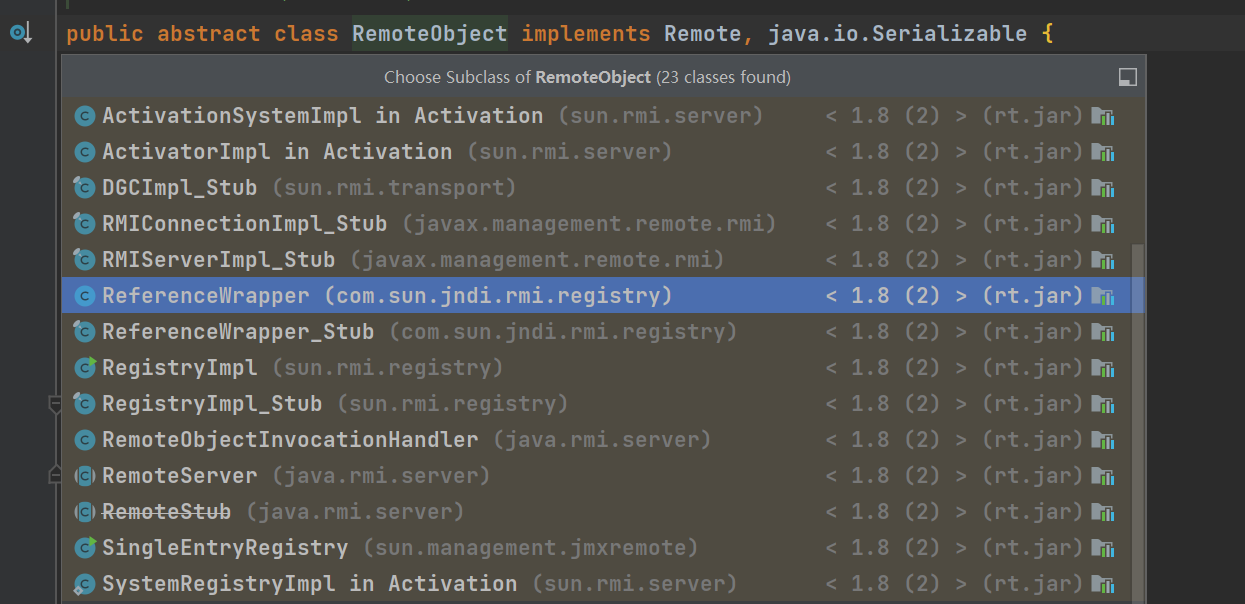The width and height of the screenshot is (1245, 604).
Task: Click the RemoteObject class name in code
Action: tap(429, 34)
